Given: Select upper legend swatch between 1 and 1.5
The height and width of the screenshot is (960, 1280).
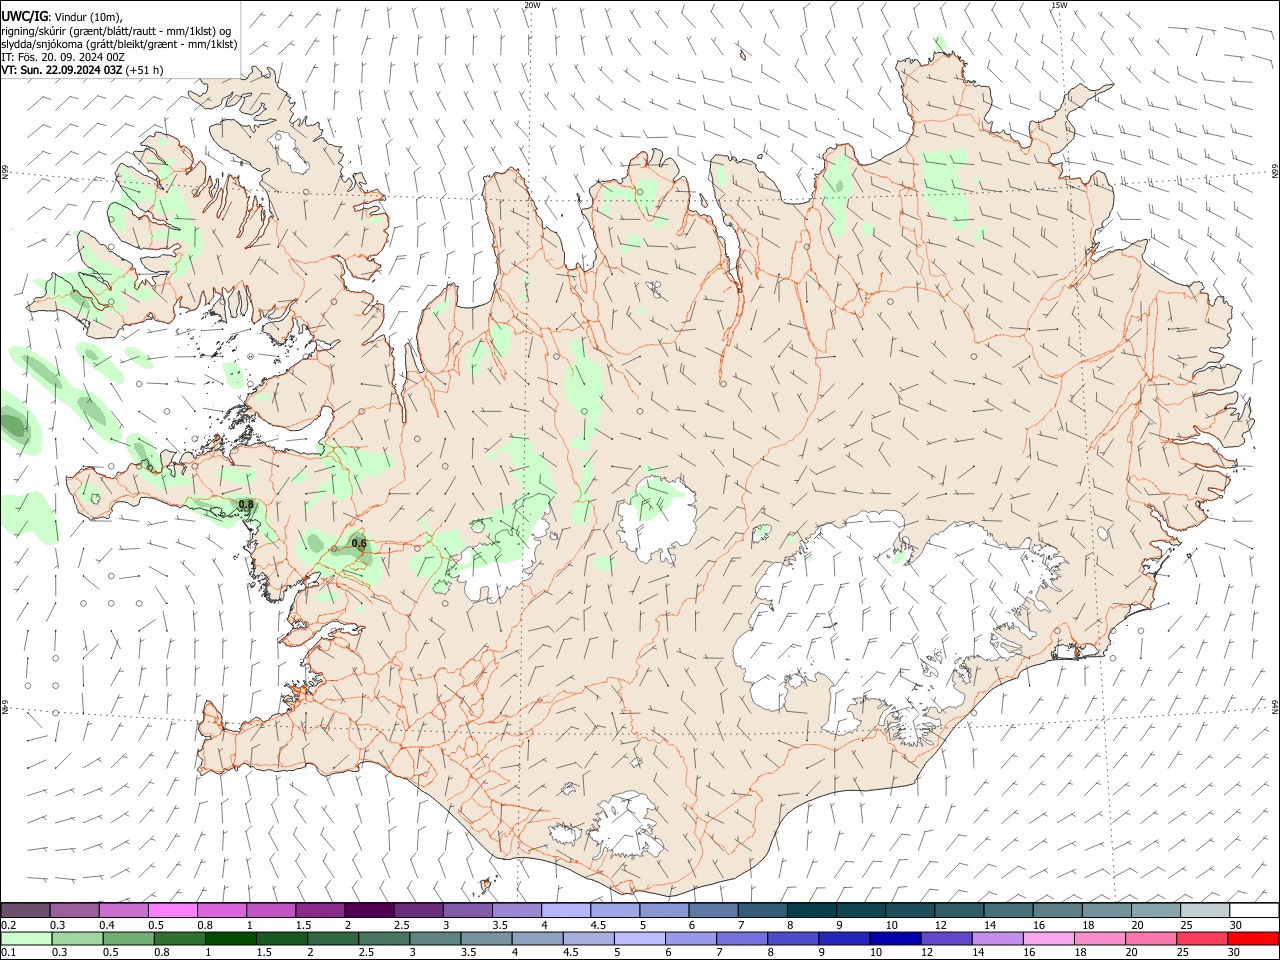Looking at the screenshot, I should click(x=270, y=910).
